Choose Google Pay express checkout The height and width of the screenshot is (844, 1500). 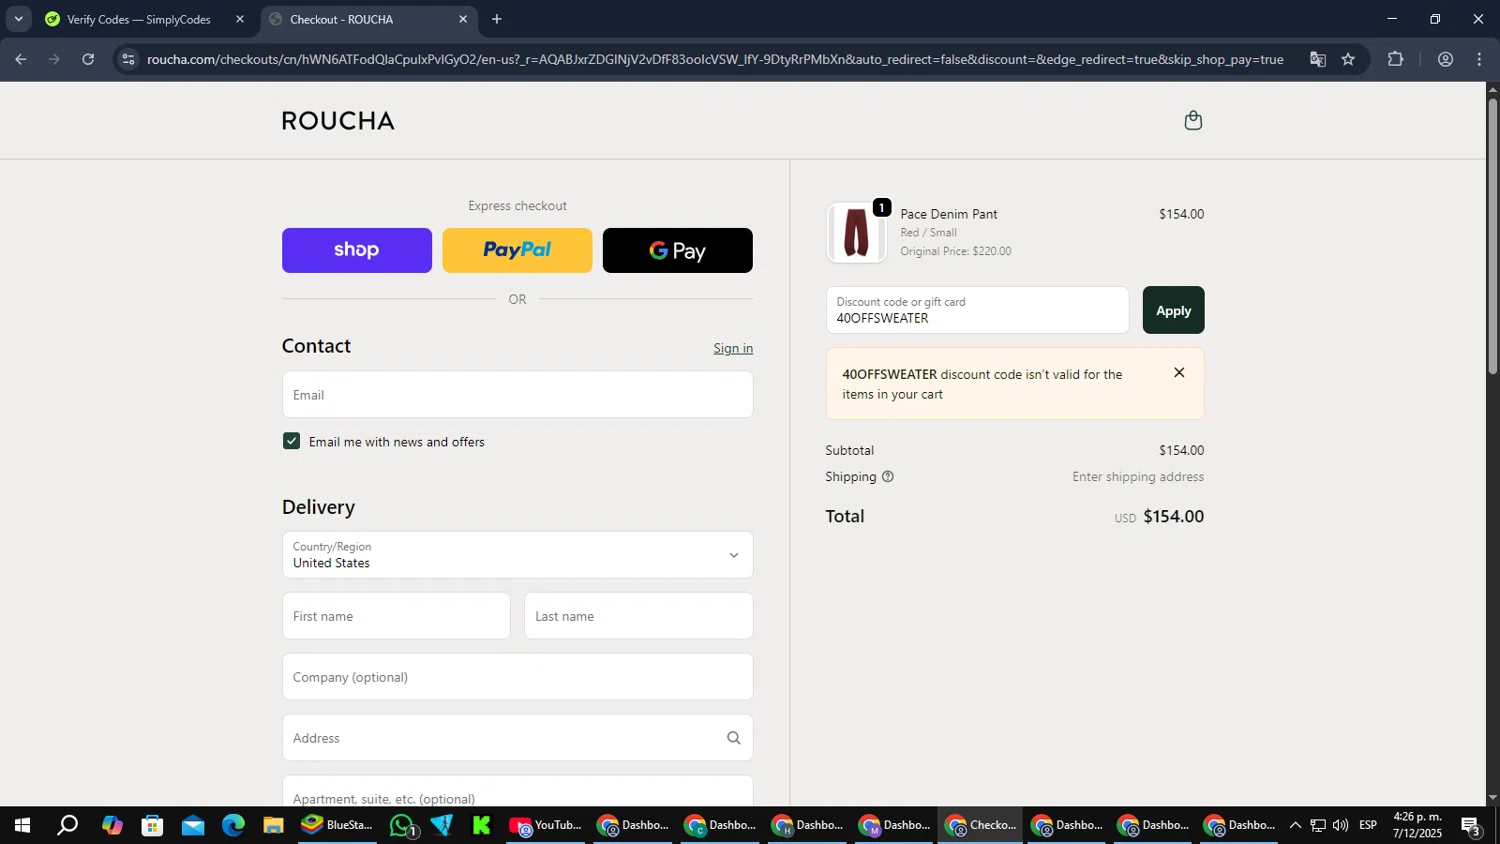pyautogui.click(x=677, y=250)
